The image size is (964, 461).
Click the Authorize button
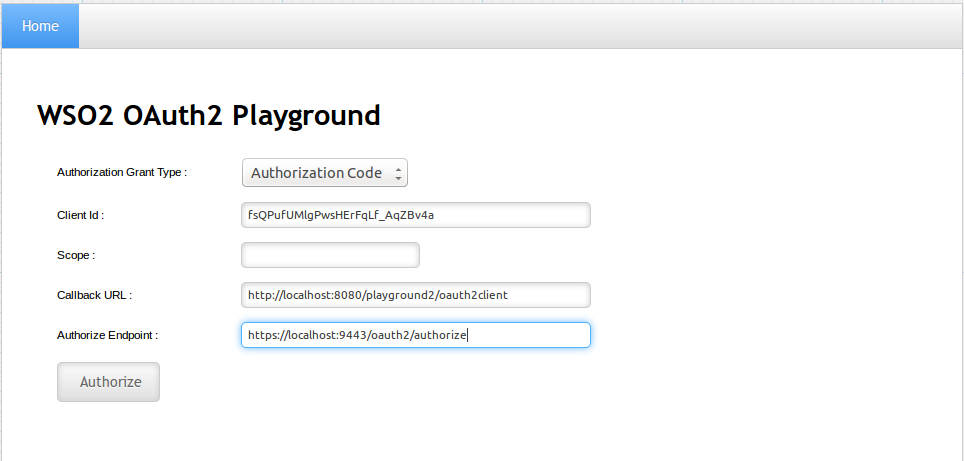pos(109,382)
